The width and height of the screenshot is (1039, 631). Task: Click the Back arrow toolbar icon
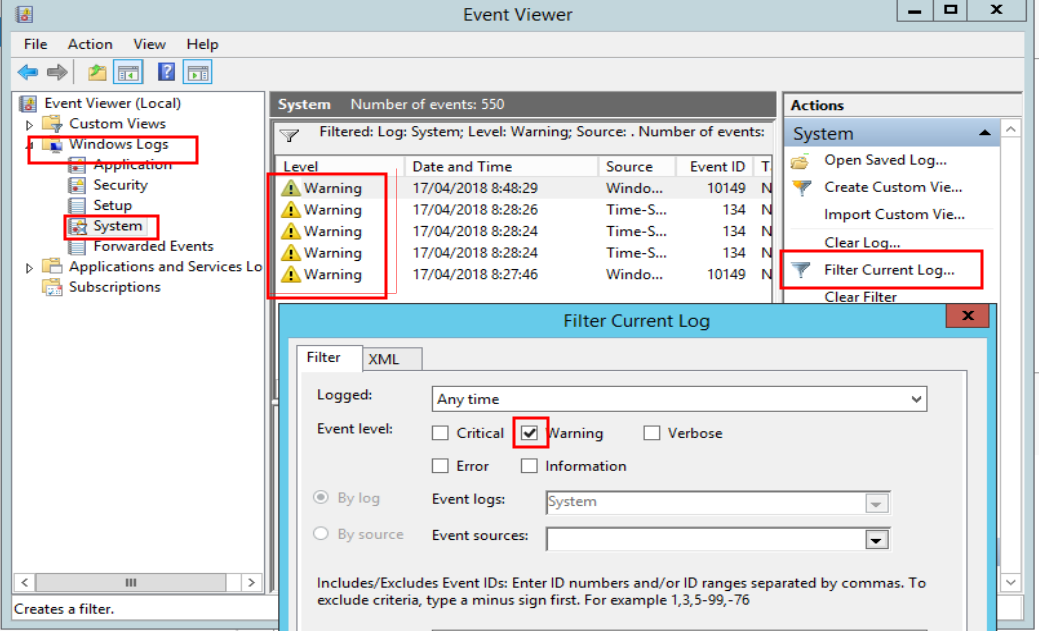[x=28, y=72]
